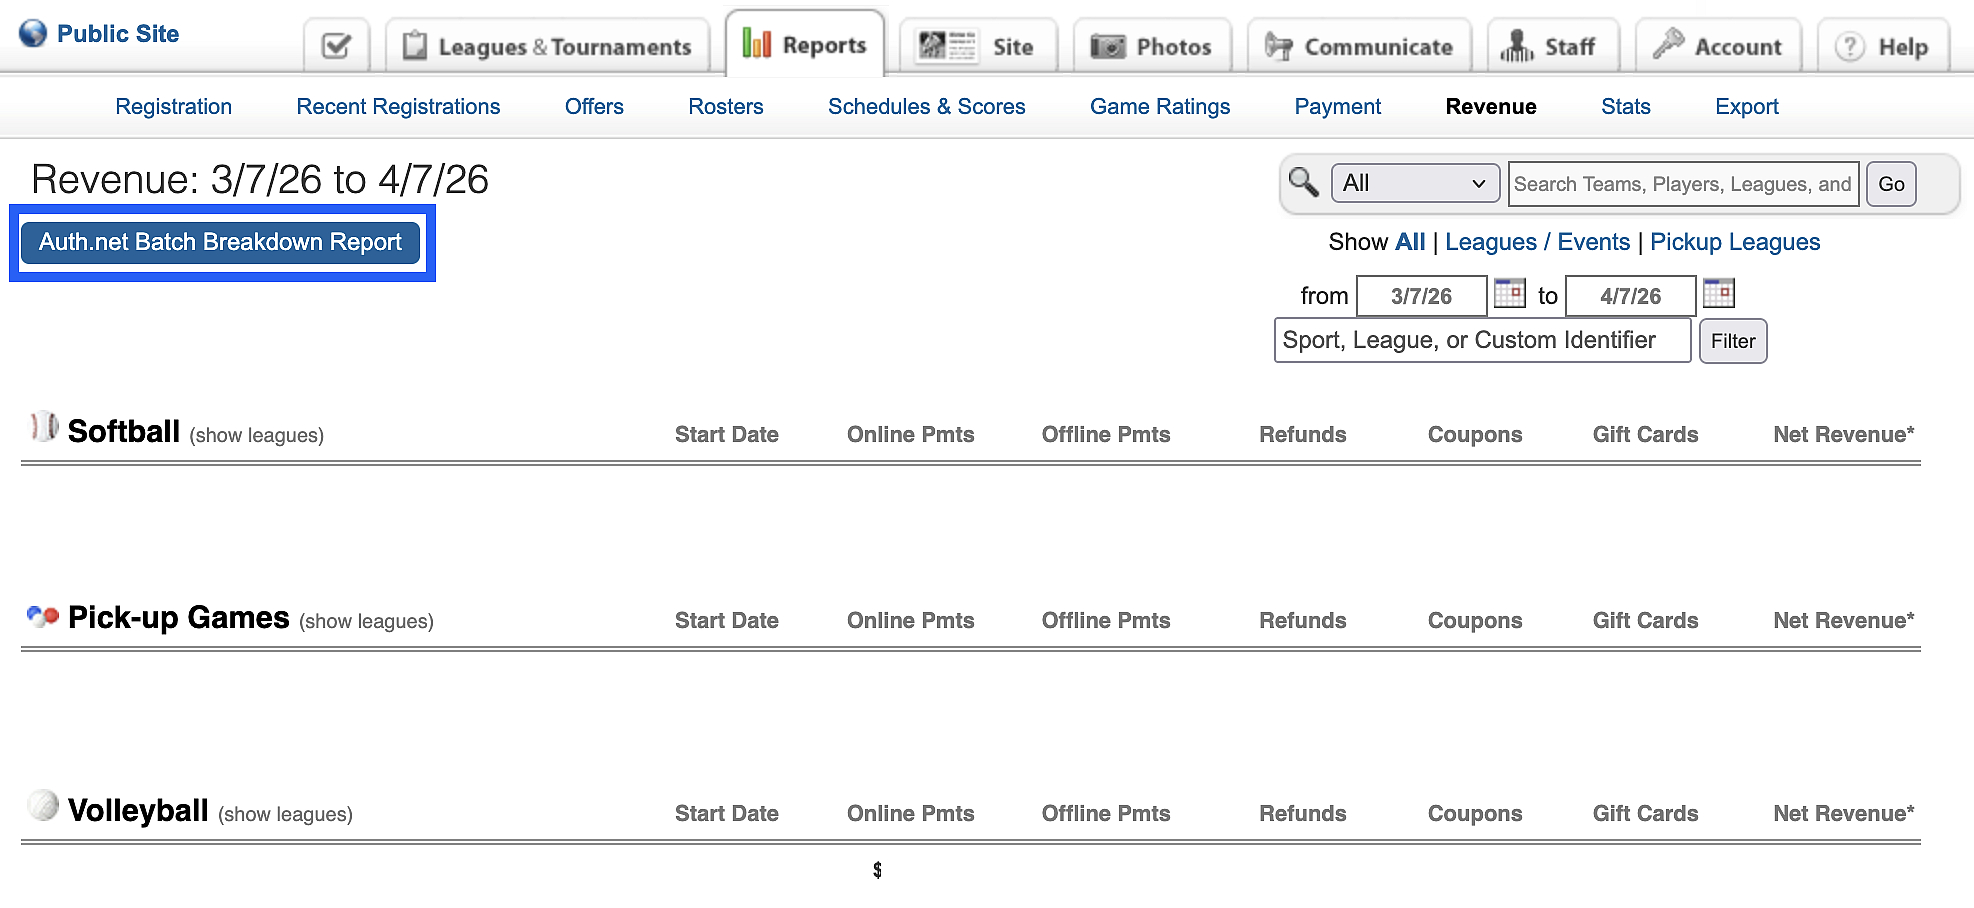
Task: Click Pick-up Games Gift Cards header
Action: point(1646,620)
